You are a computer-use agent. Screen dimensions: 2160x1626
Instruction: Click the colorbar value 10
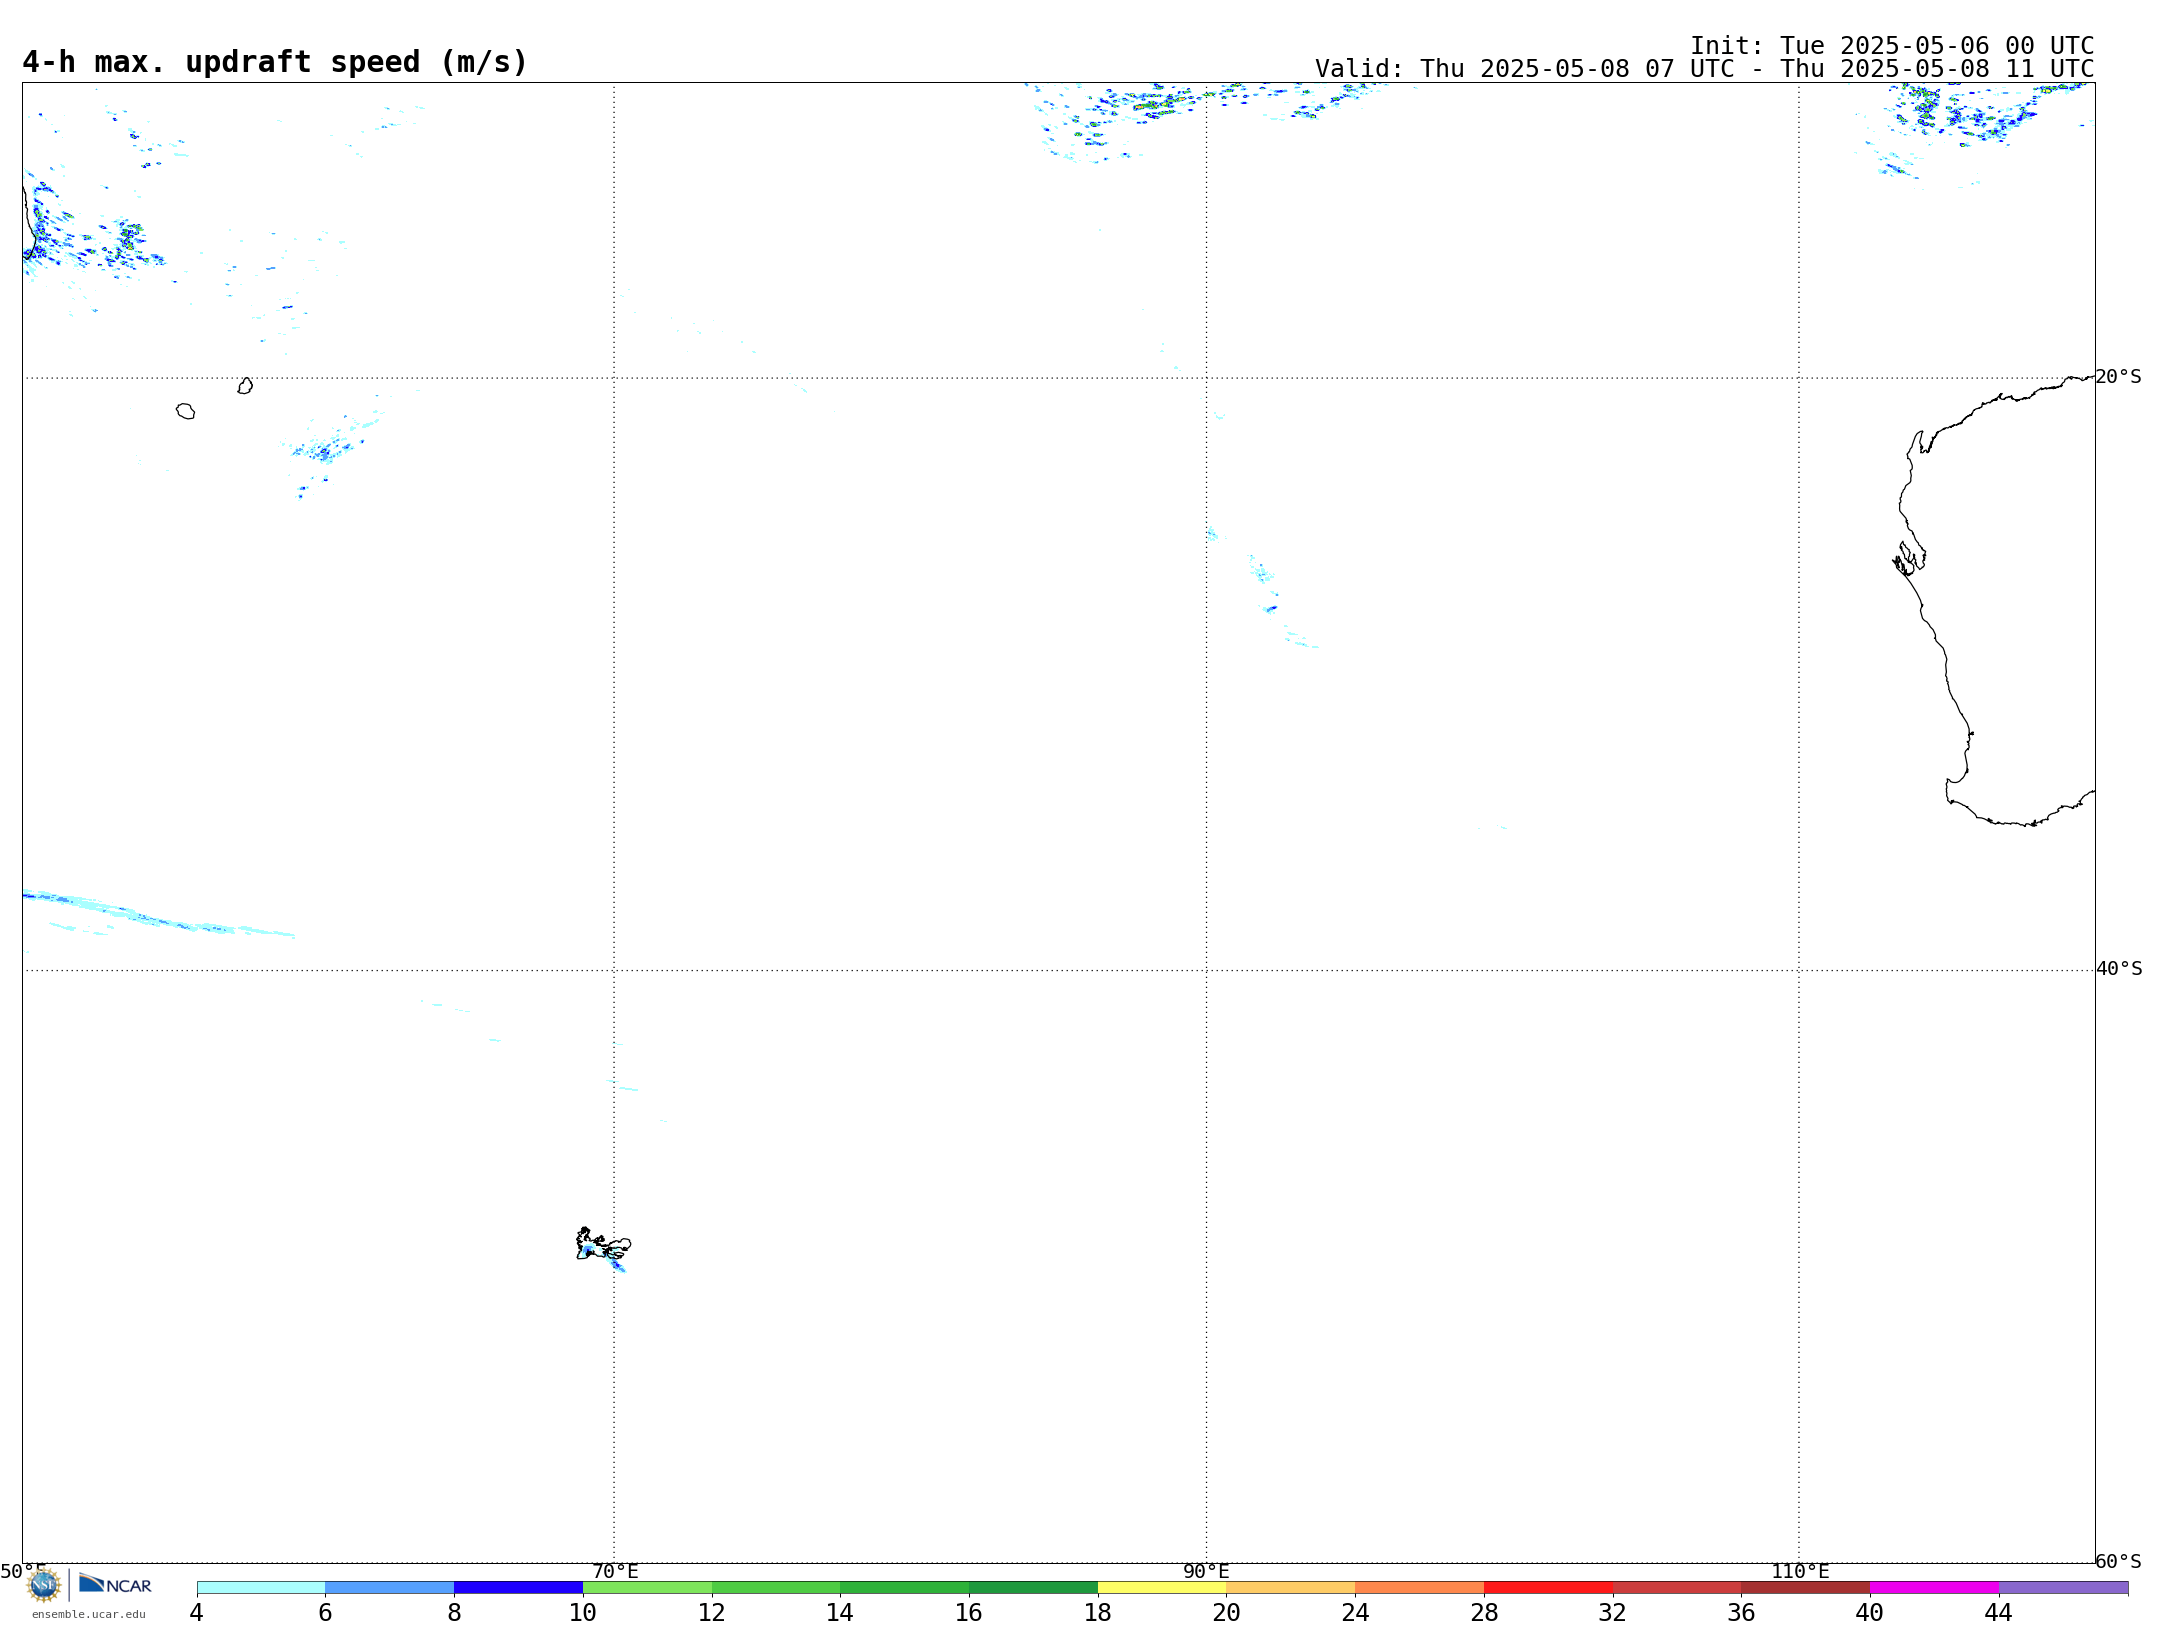click(583, 1612)
